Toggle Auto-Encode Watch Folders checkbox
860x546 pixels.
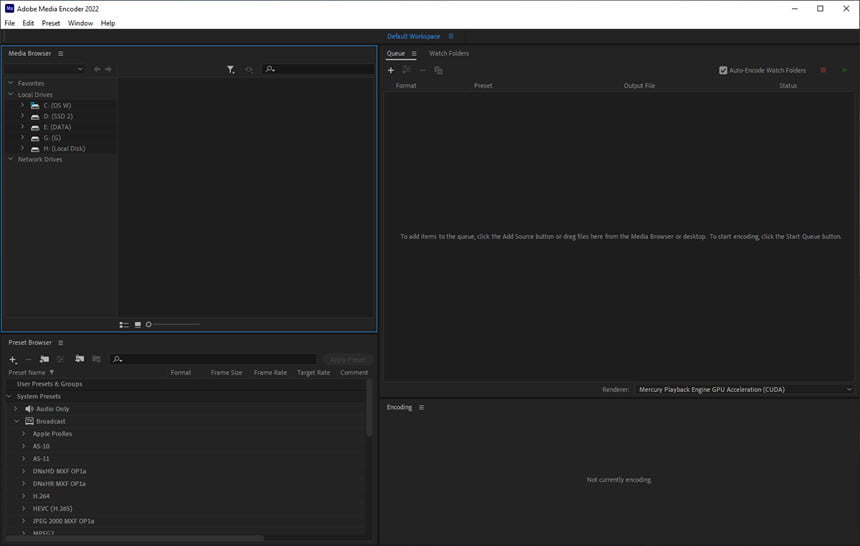tap(723, 70)
